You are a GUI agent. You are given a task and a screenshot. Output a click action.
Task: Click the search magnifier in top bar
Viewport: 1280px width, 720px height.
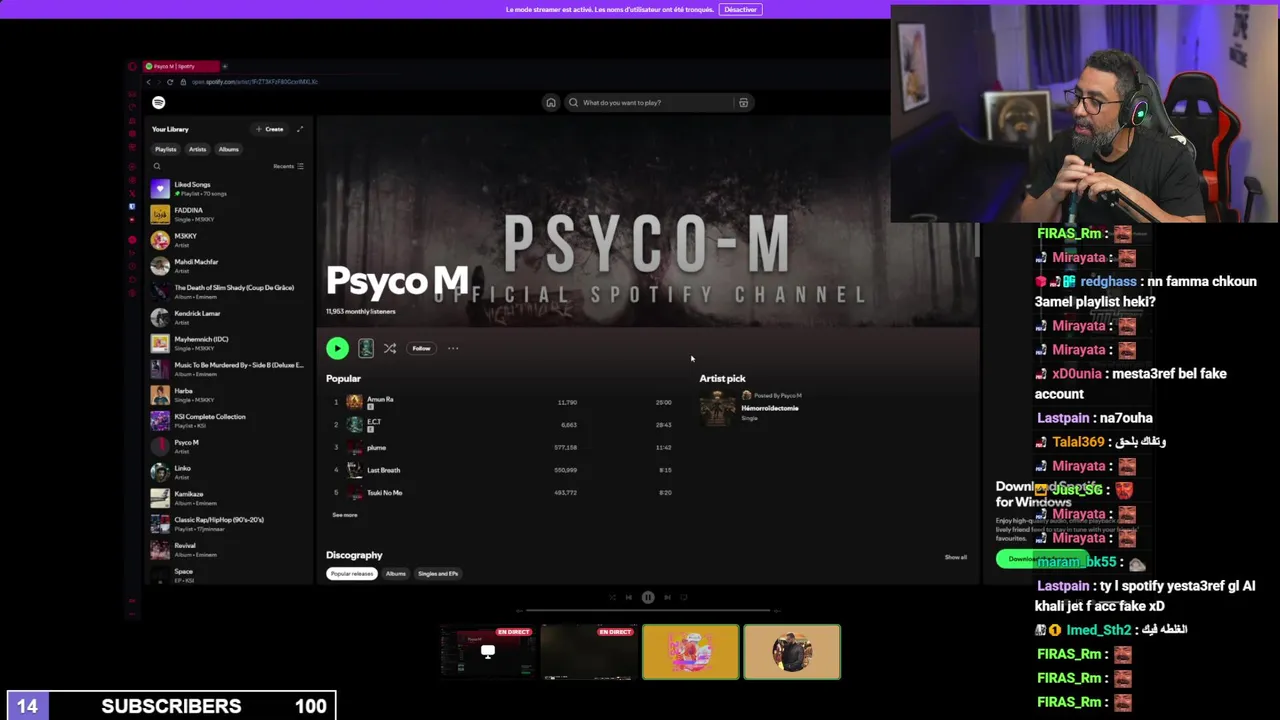pyautogui.click(x=573, y=102)
